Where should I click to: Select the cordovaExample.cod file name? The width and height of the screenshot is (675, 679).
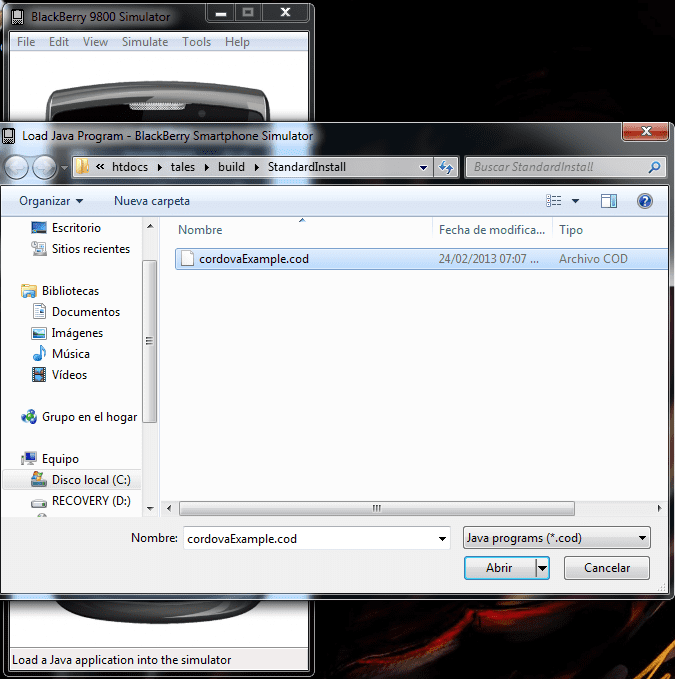254,259
